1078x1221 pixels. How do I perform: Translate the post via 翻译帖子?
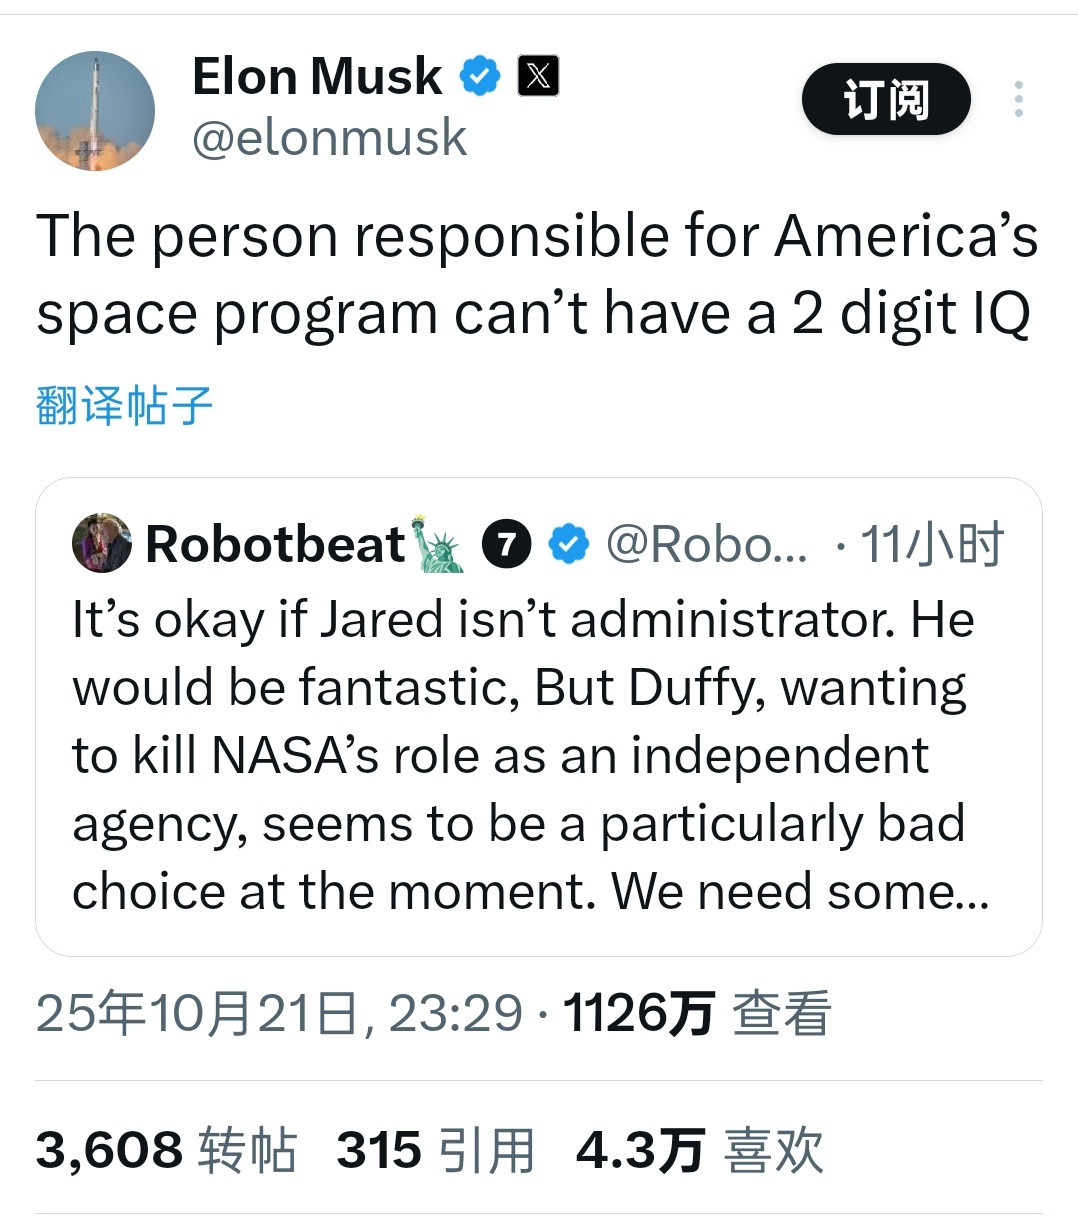coord(124,405)
